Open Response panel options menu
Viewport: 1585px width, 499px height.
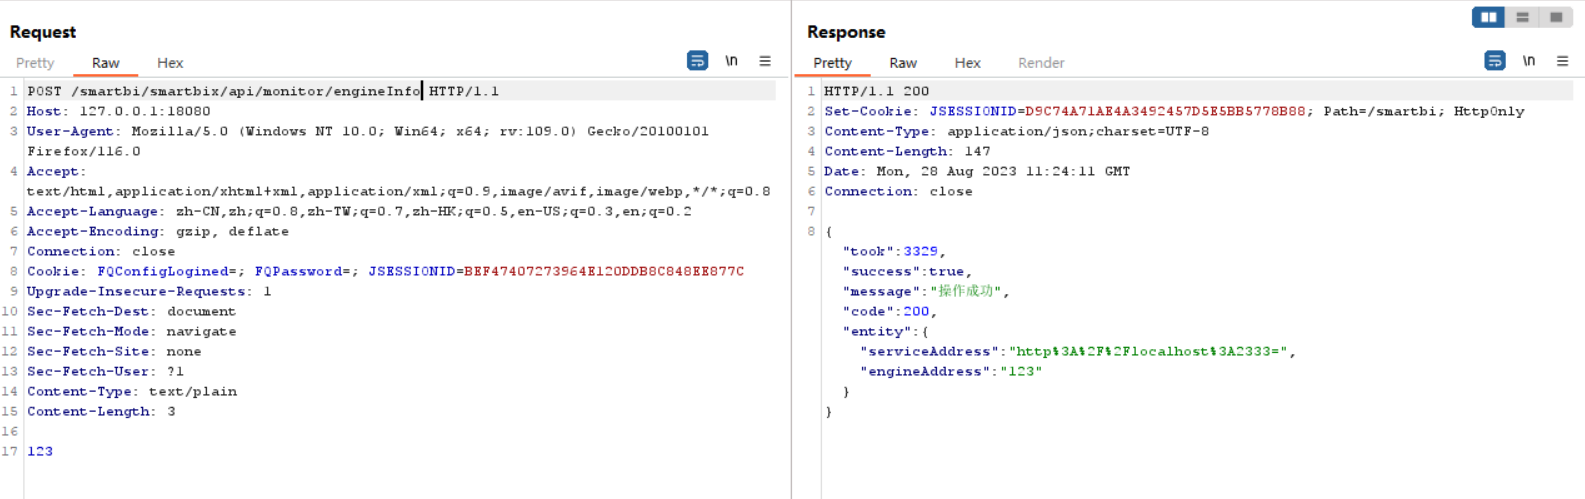(x=1562, y=61)
